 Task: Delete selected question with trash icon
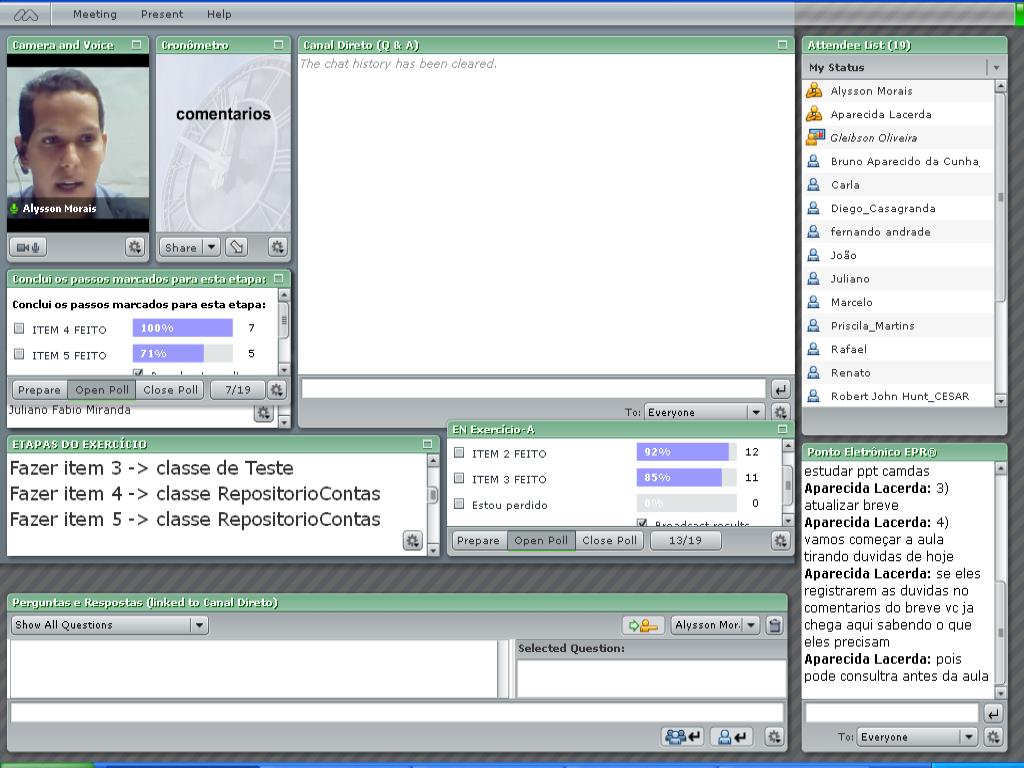775,625
